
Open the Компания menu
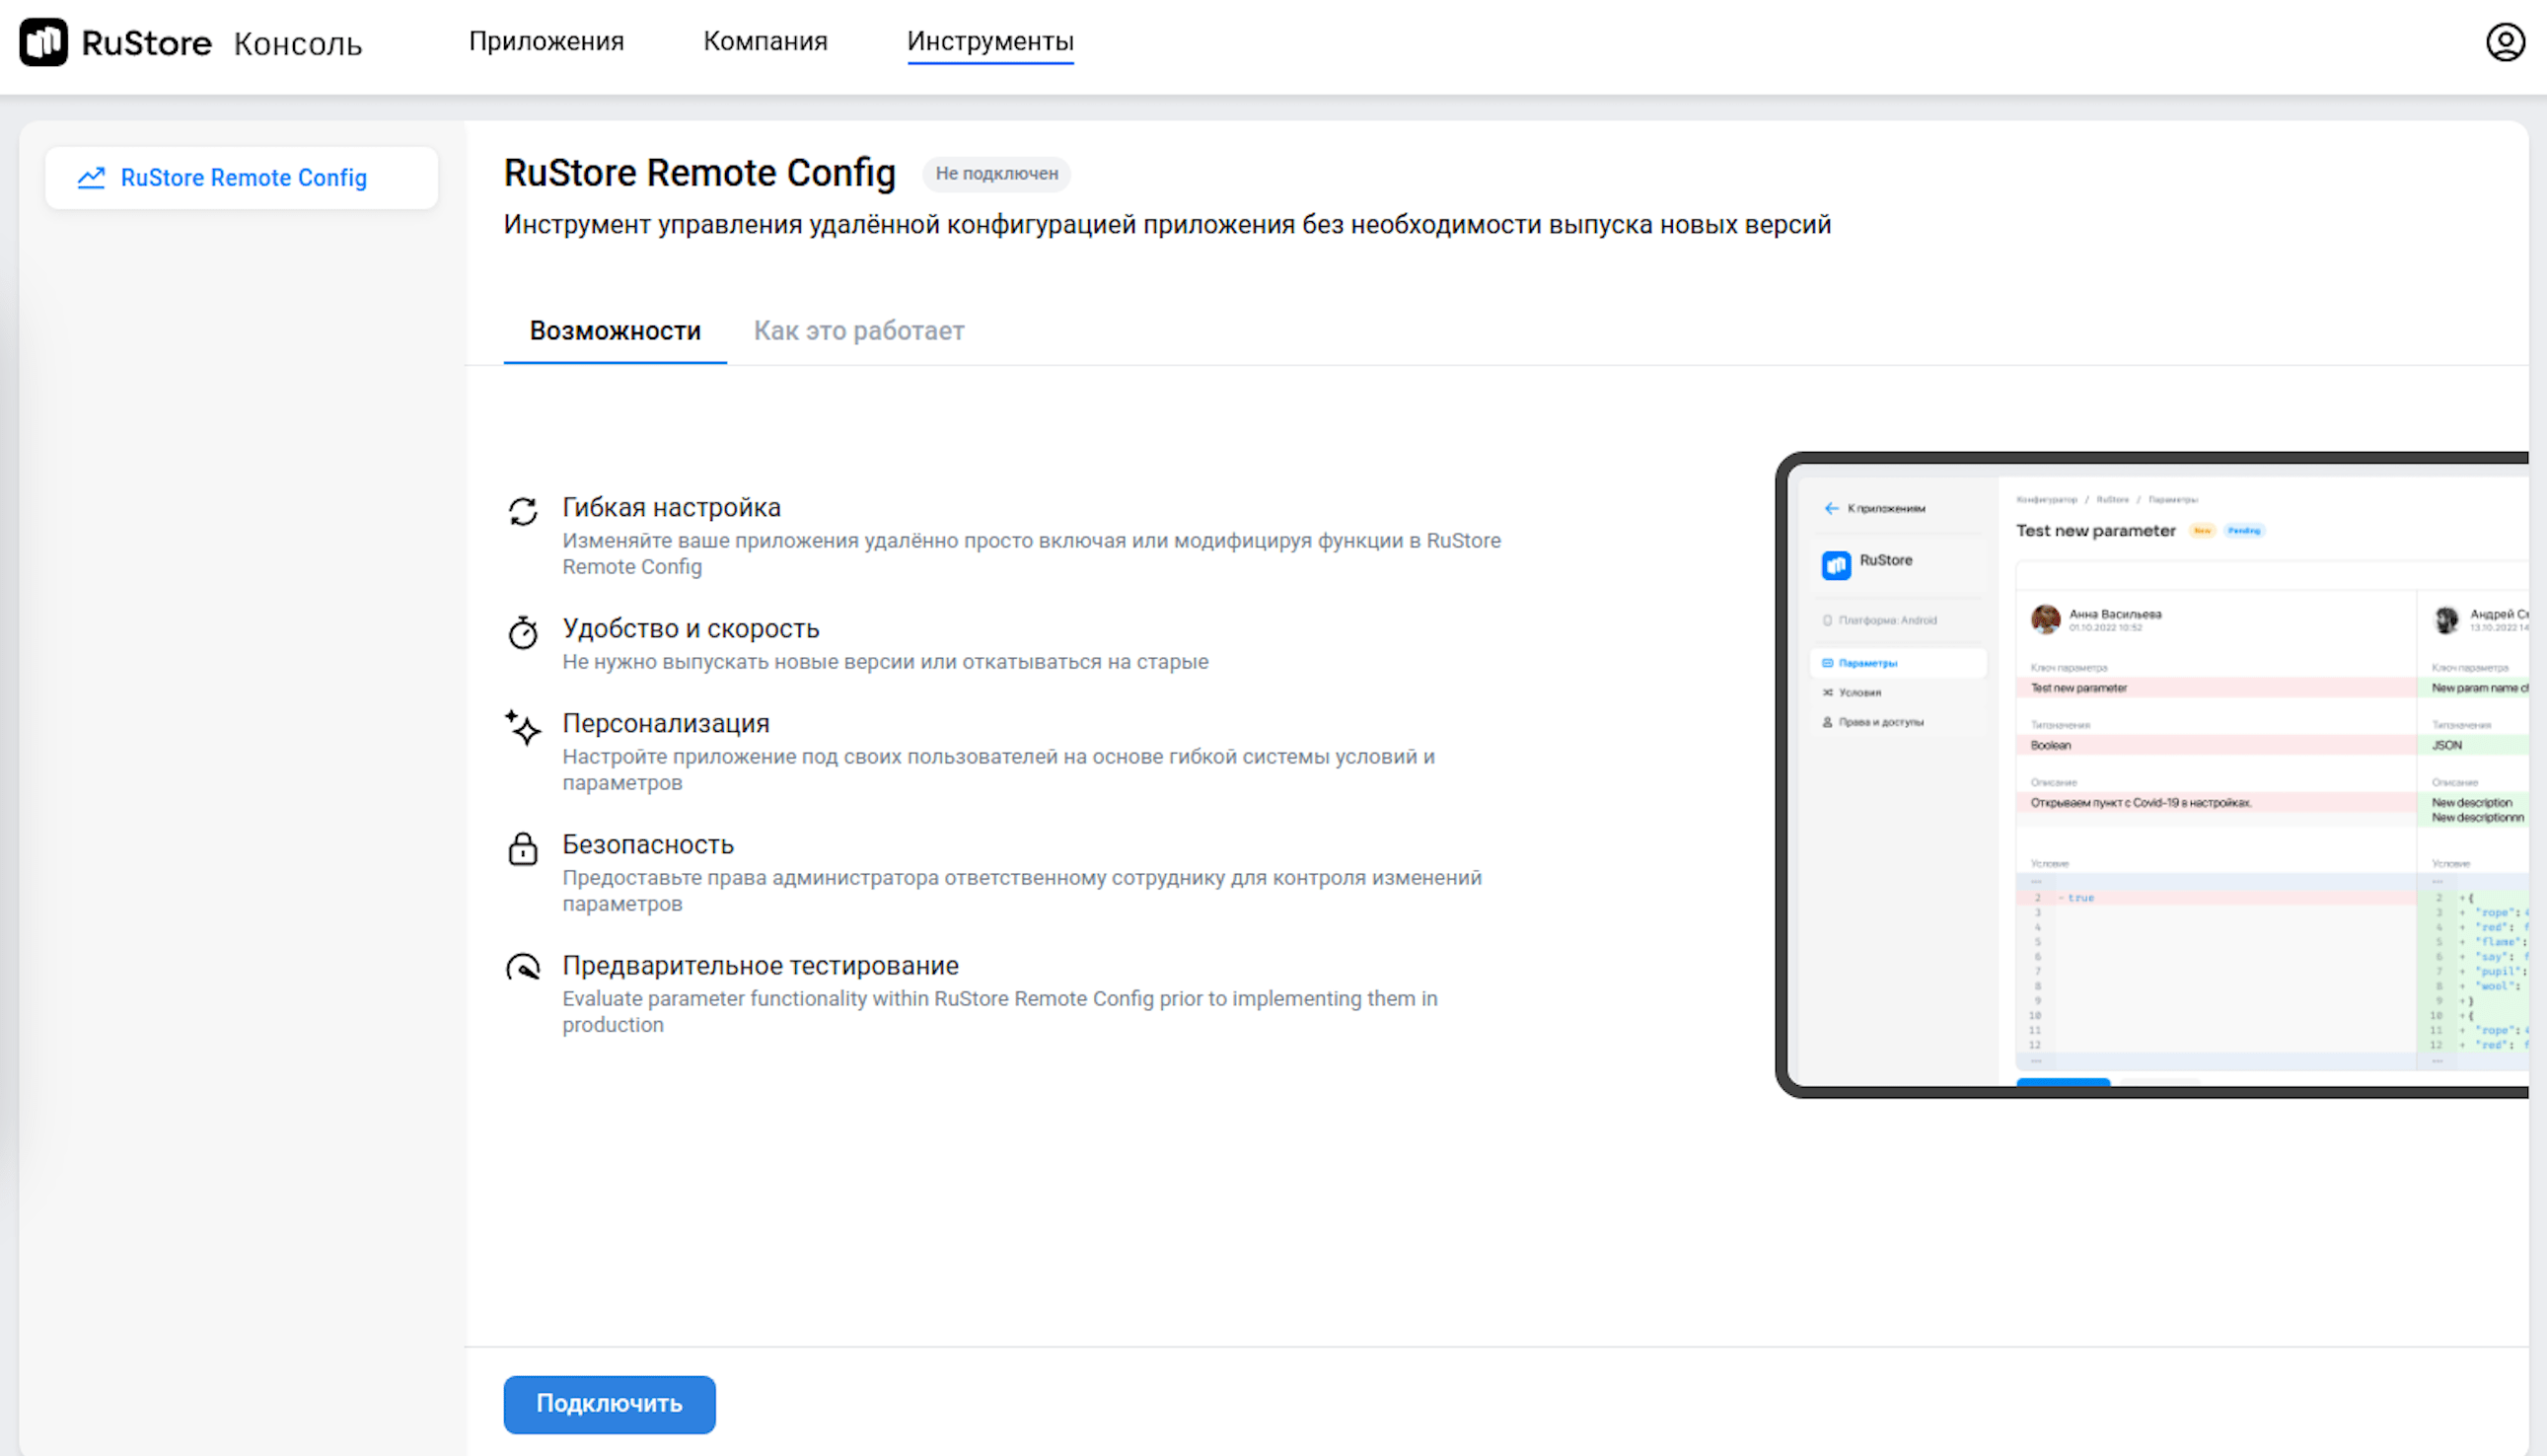[765, 41]
